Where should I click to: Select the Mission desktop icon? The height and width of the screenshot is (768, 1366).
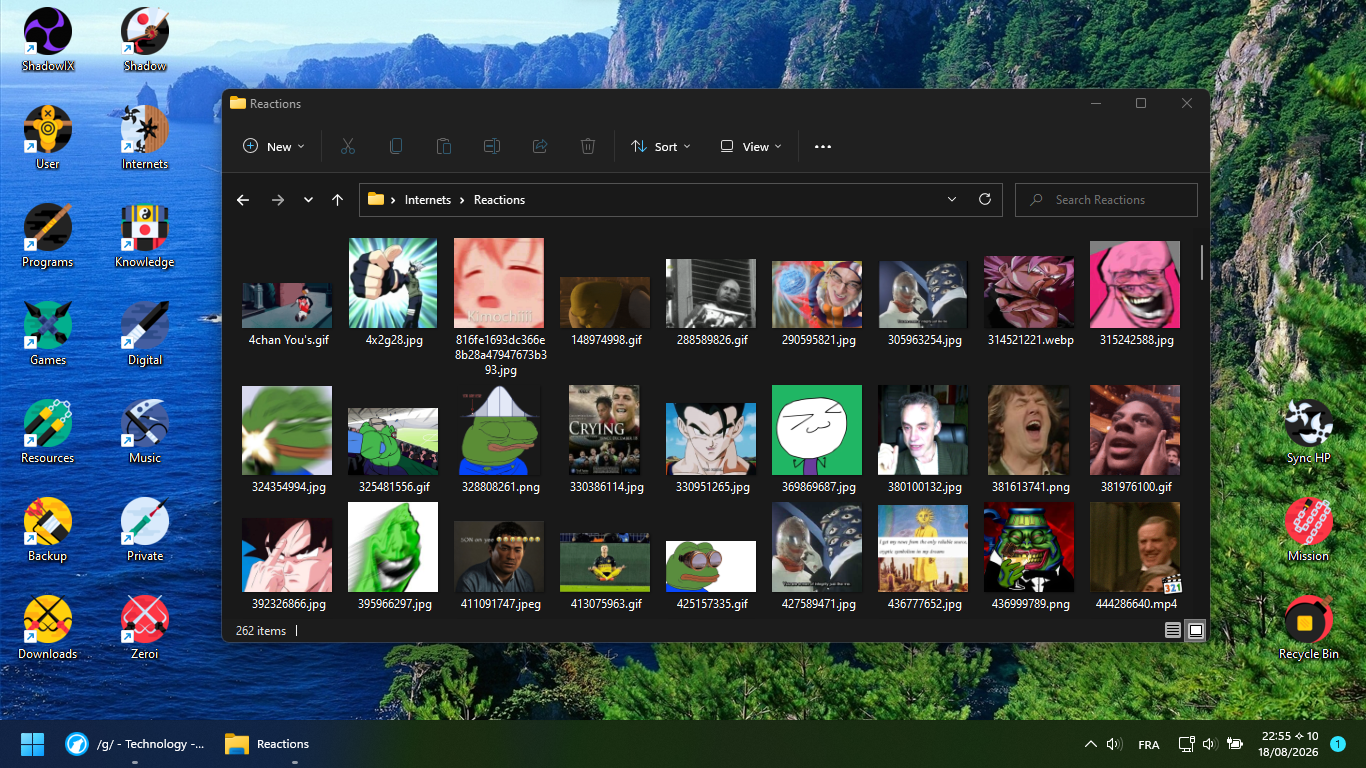1309,530
